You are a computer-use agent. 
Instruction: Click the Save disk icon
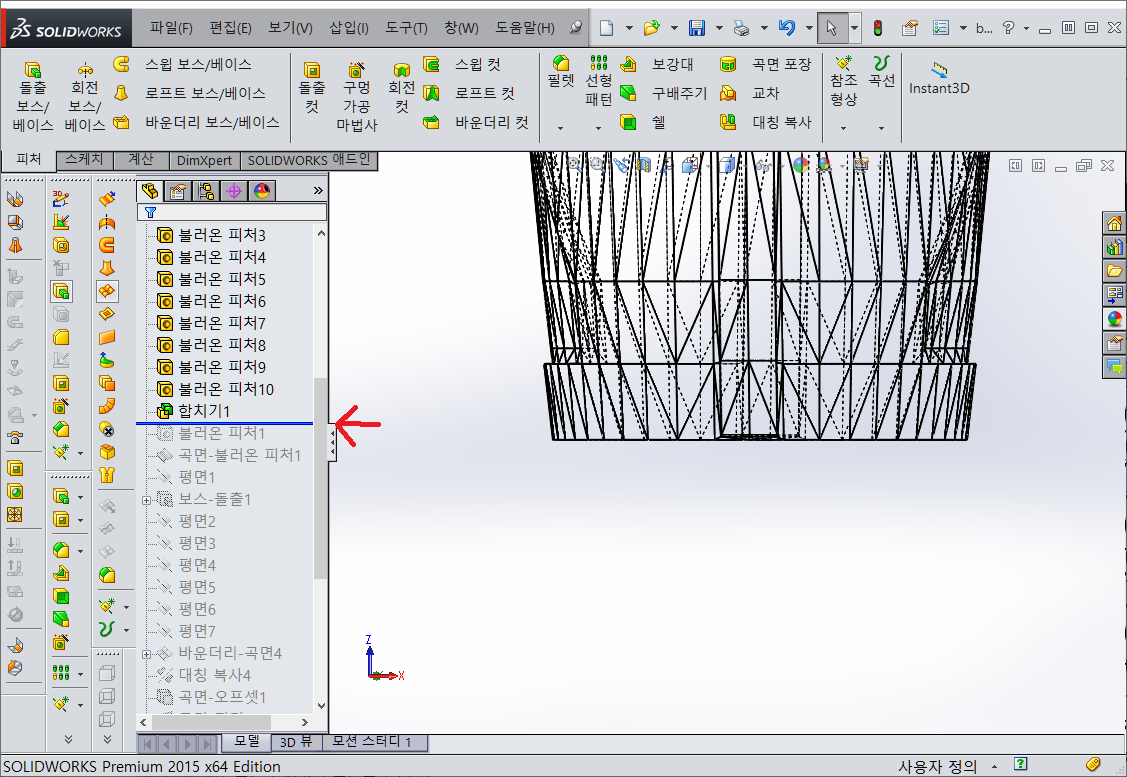(x=696, y=28)
